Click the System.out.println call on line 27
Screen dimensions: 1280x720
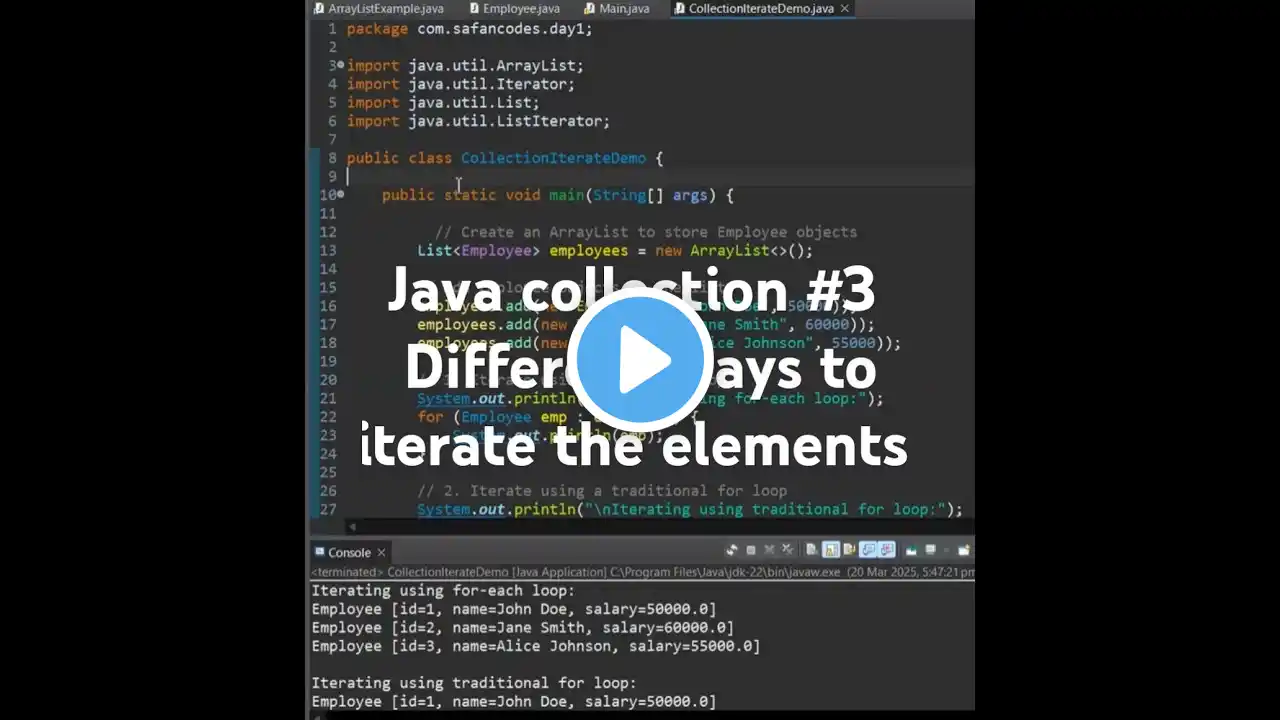point(690,510)
